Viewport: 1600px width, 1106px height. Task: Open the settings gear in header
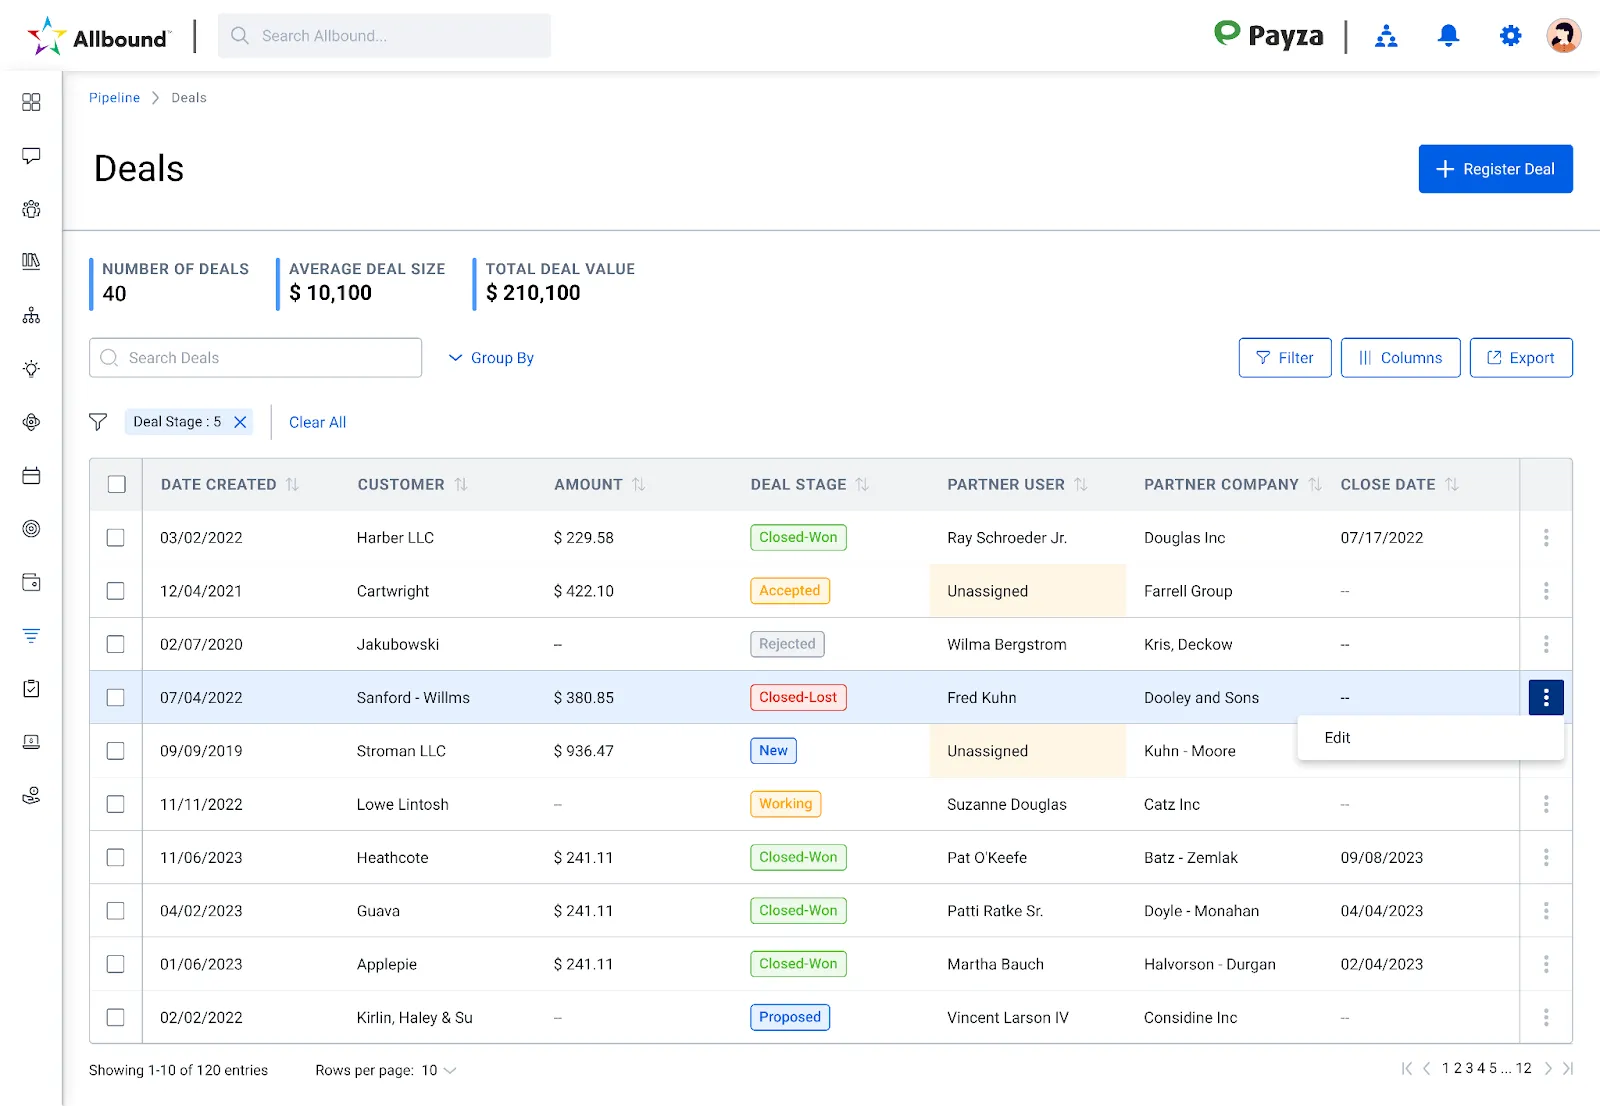click(x=1510, y=36)
